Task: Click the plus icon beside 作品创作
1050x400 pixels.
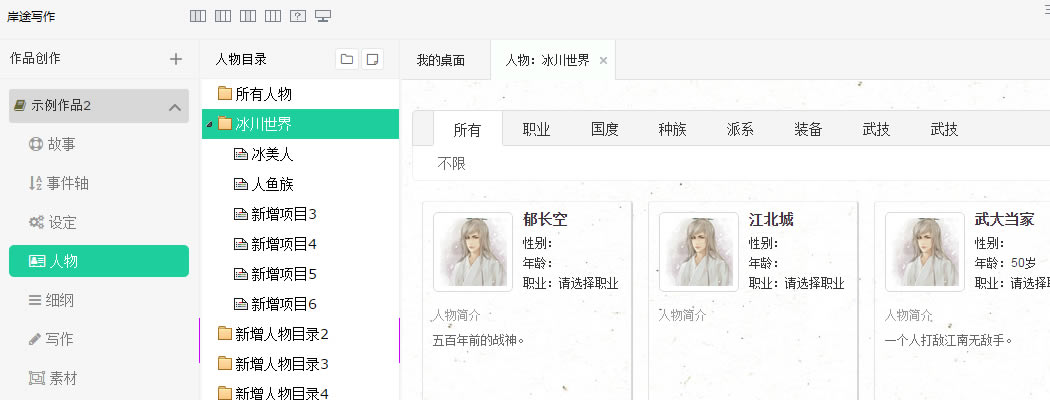Action: (x=176, y=59)
